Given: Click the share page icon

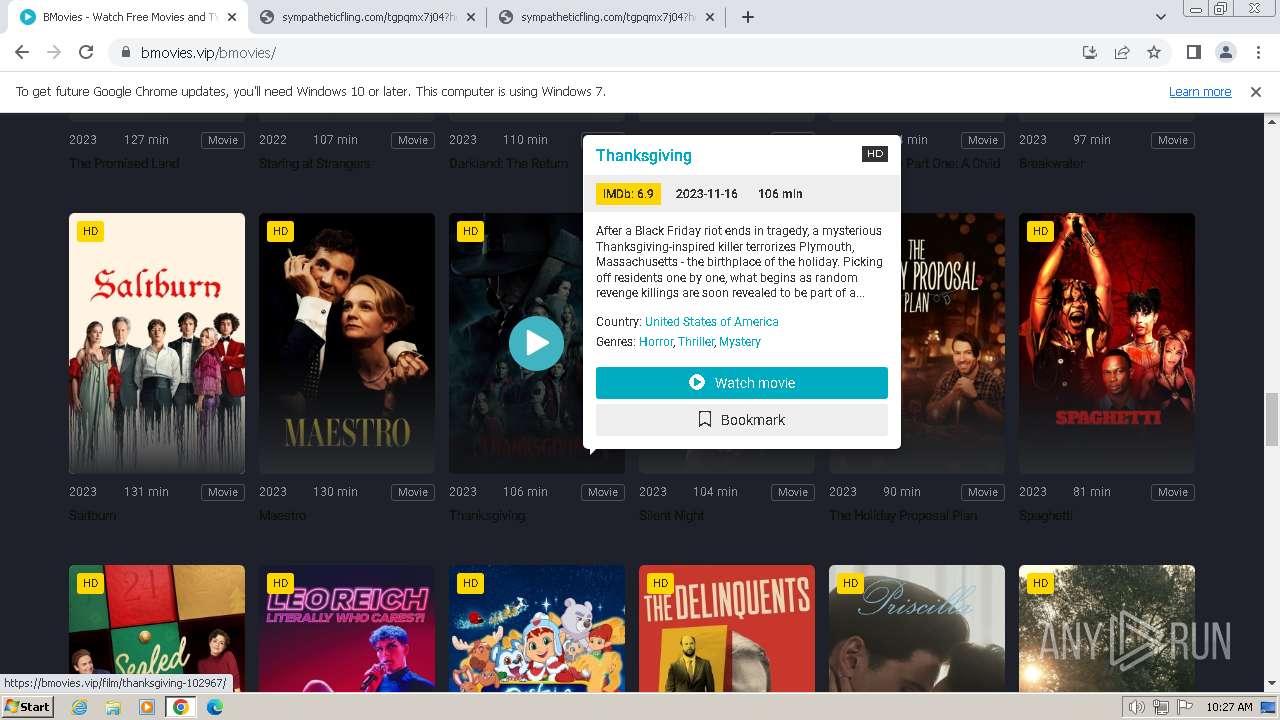Looking at the screenshot, I should [x=1122, y=53].
